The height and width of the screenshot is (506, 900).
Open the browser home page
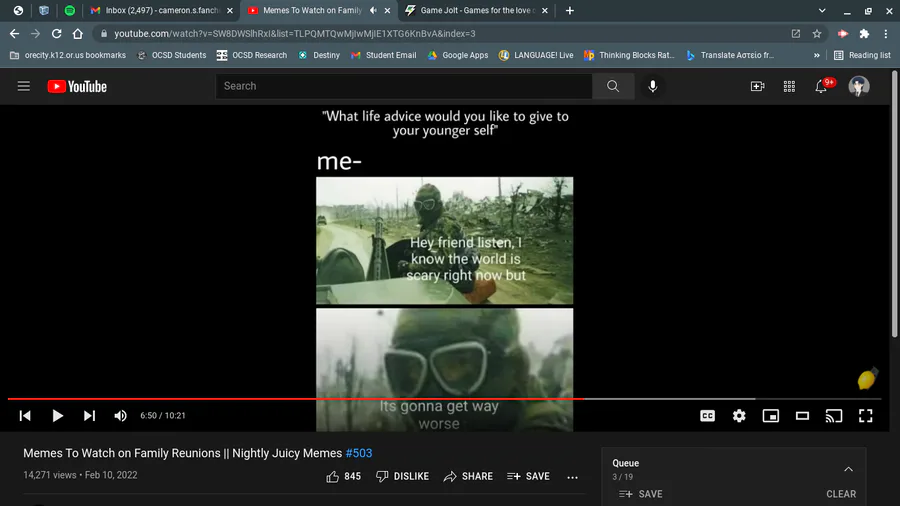click(77, 34)
